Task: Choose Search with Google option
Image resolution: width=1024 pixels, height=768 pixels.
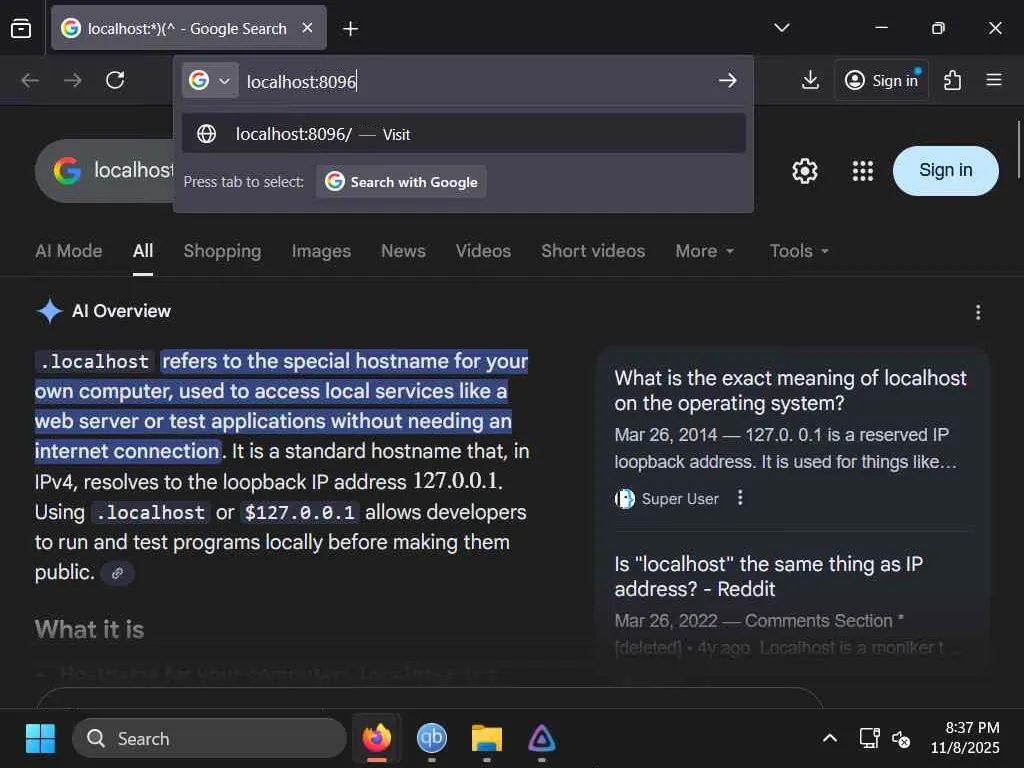Action: 401,182
